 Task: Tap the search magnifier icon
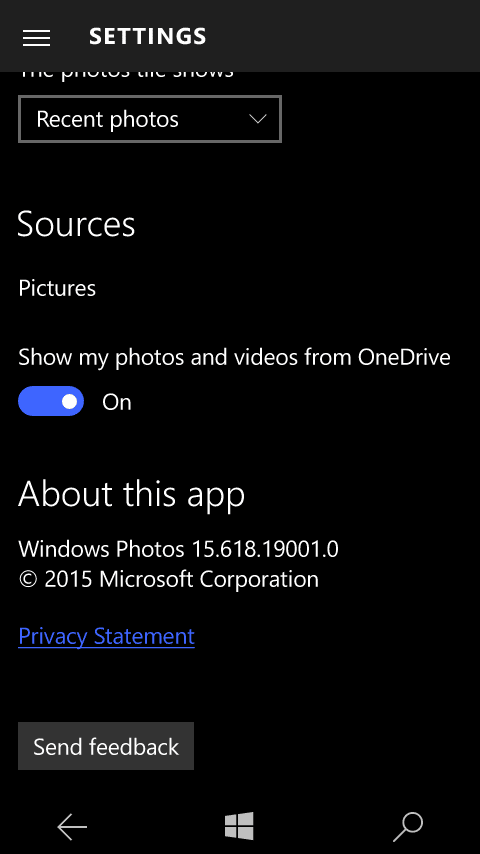pos(408,827)
